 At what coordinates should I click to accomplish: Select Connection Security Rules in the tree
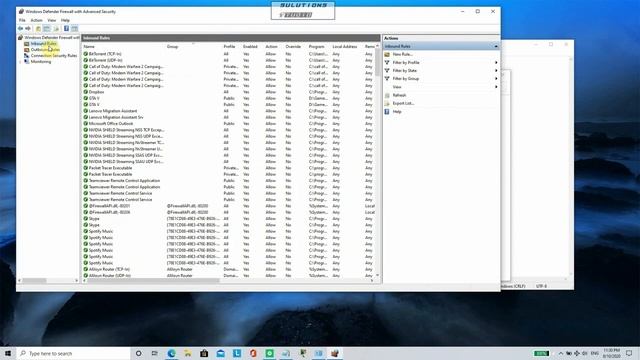(x=54, y=56)
